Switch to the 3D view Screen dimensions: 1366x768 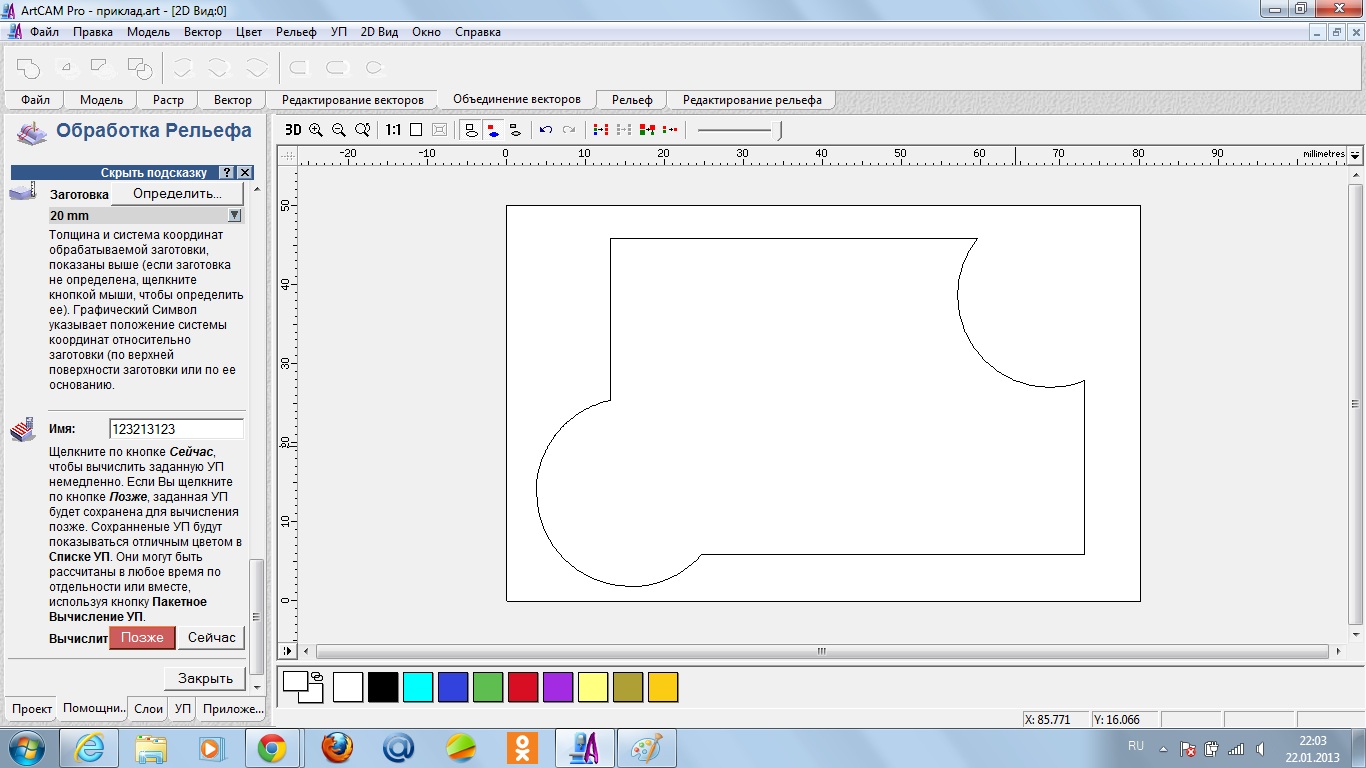pyautogui.click(x=292, y=130)
